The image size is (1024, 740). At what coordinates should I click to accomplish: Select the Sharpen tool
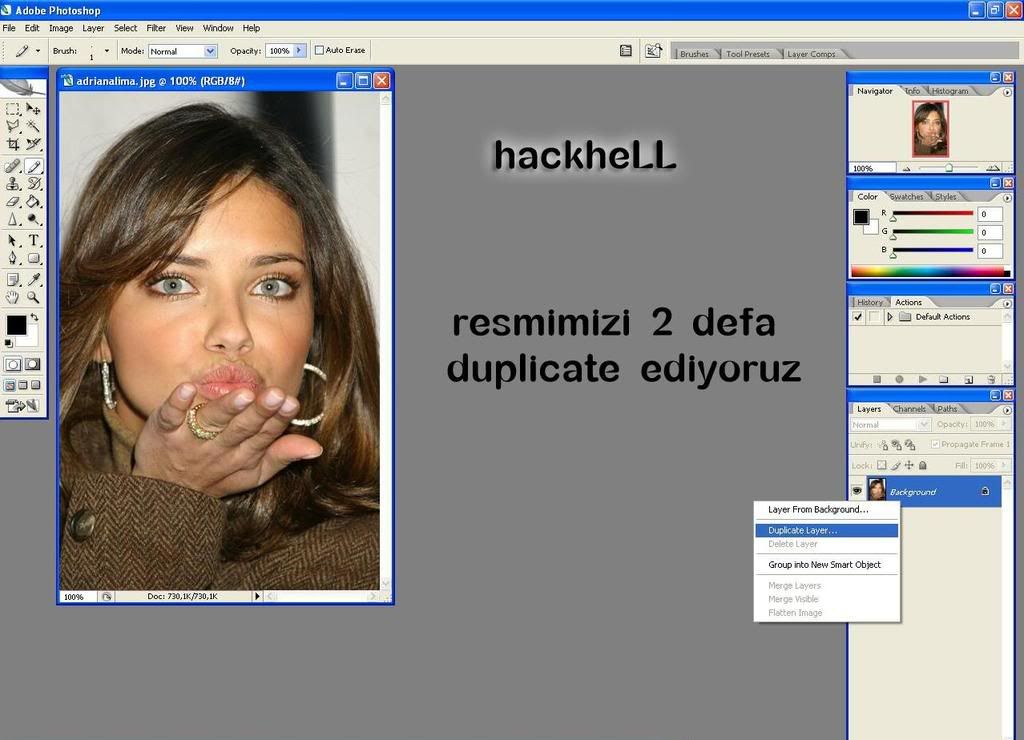pos(12,220)
